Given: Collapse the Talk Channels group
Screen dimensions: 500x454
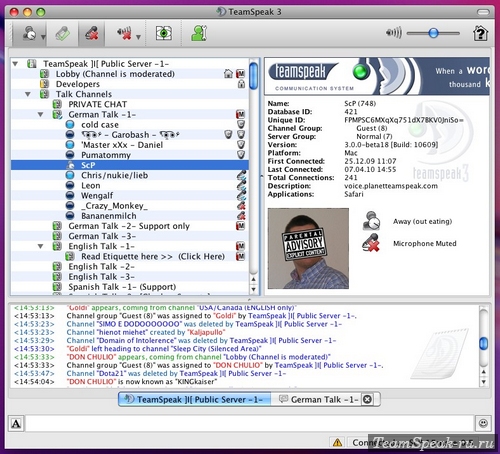Looking at the screenshot, I should pos(28,94).
